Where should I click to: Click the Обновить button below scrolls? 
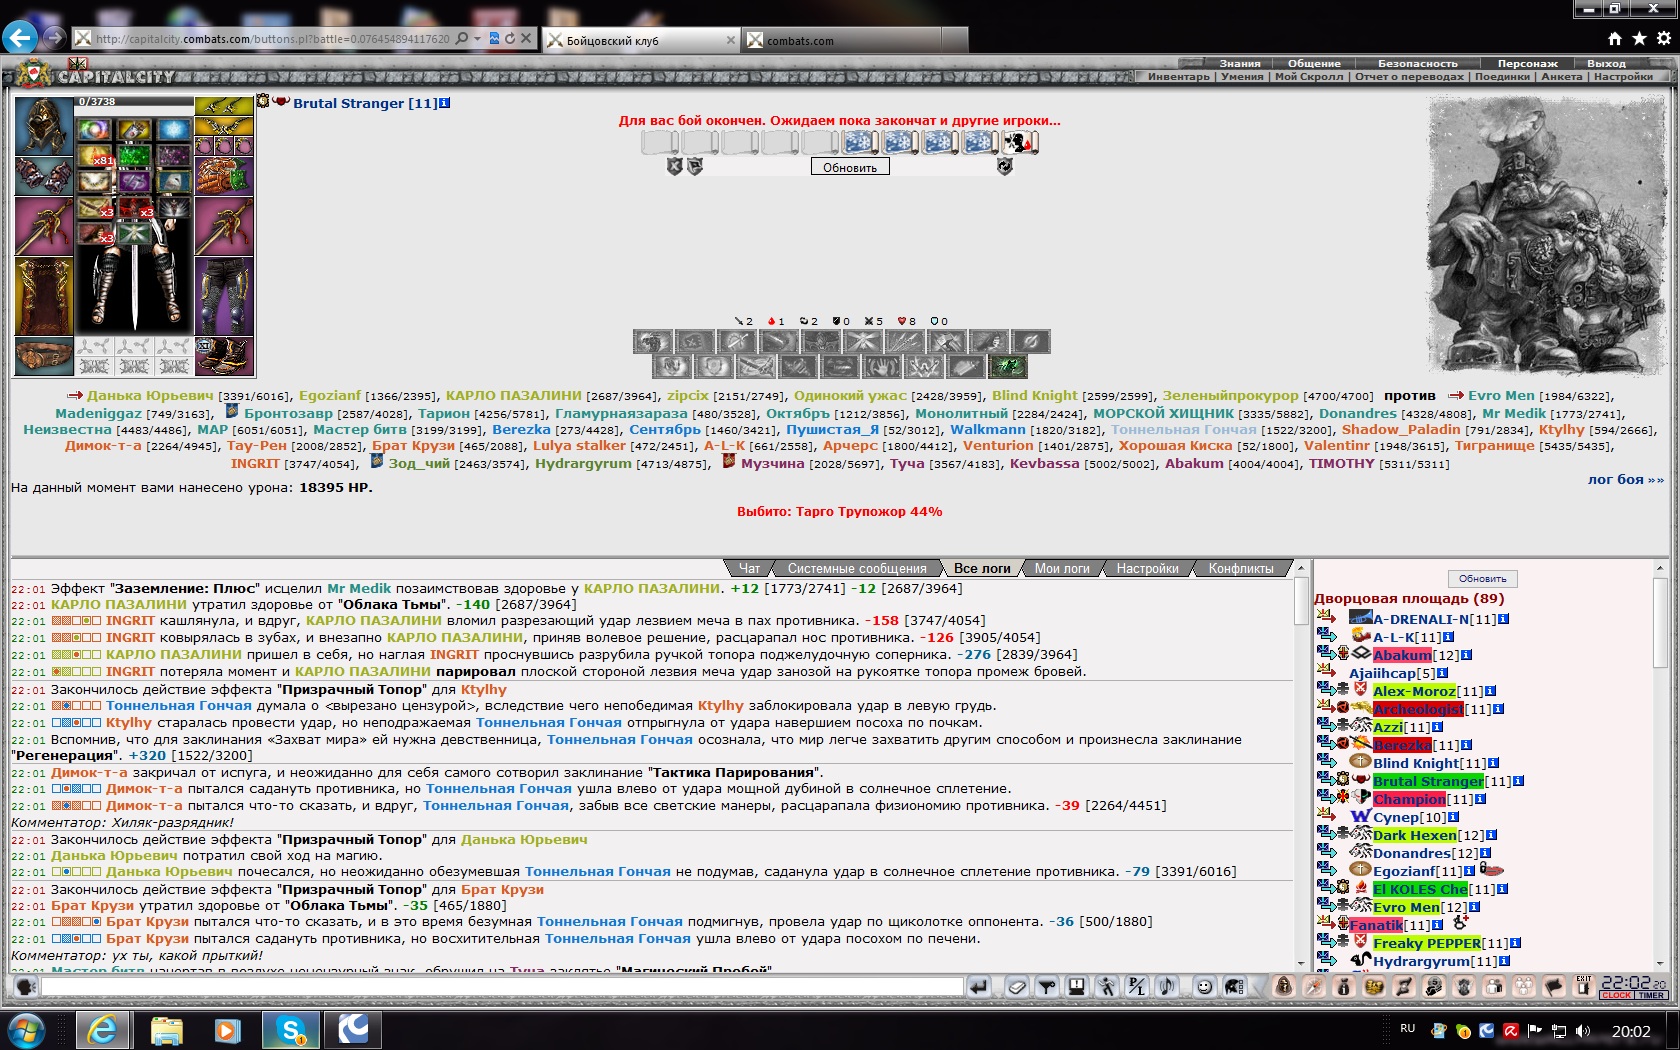point(850,167)
